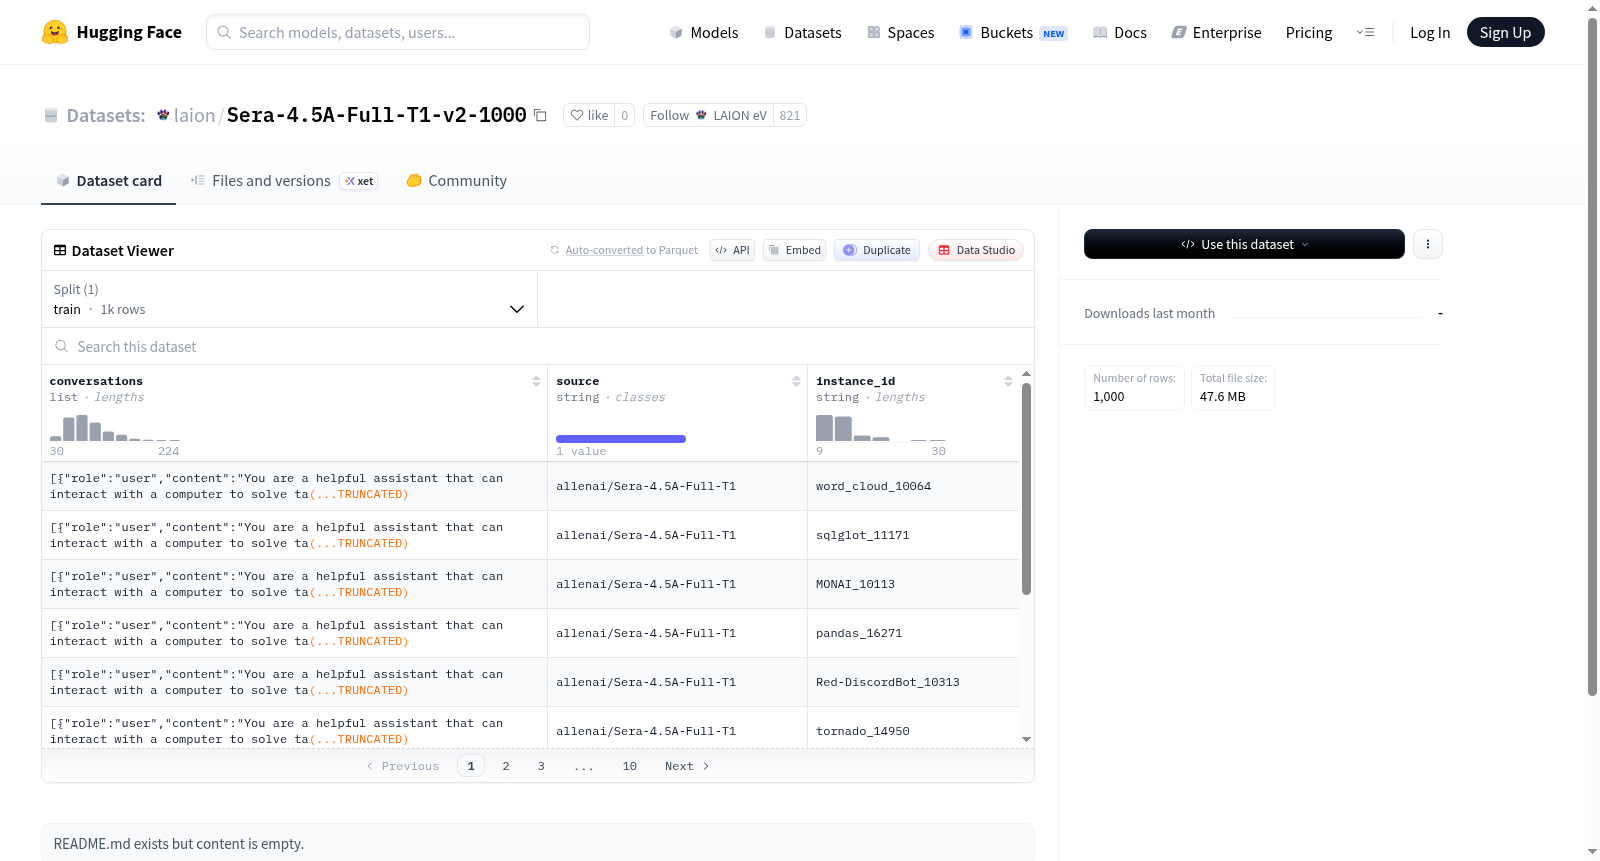Click the ellipsis between pages 3 and 10
The image size is (1600, 861).
click(584, 767)
